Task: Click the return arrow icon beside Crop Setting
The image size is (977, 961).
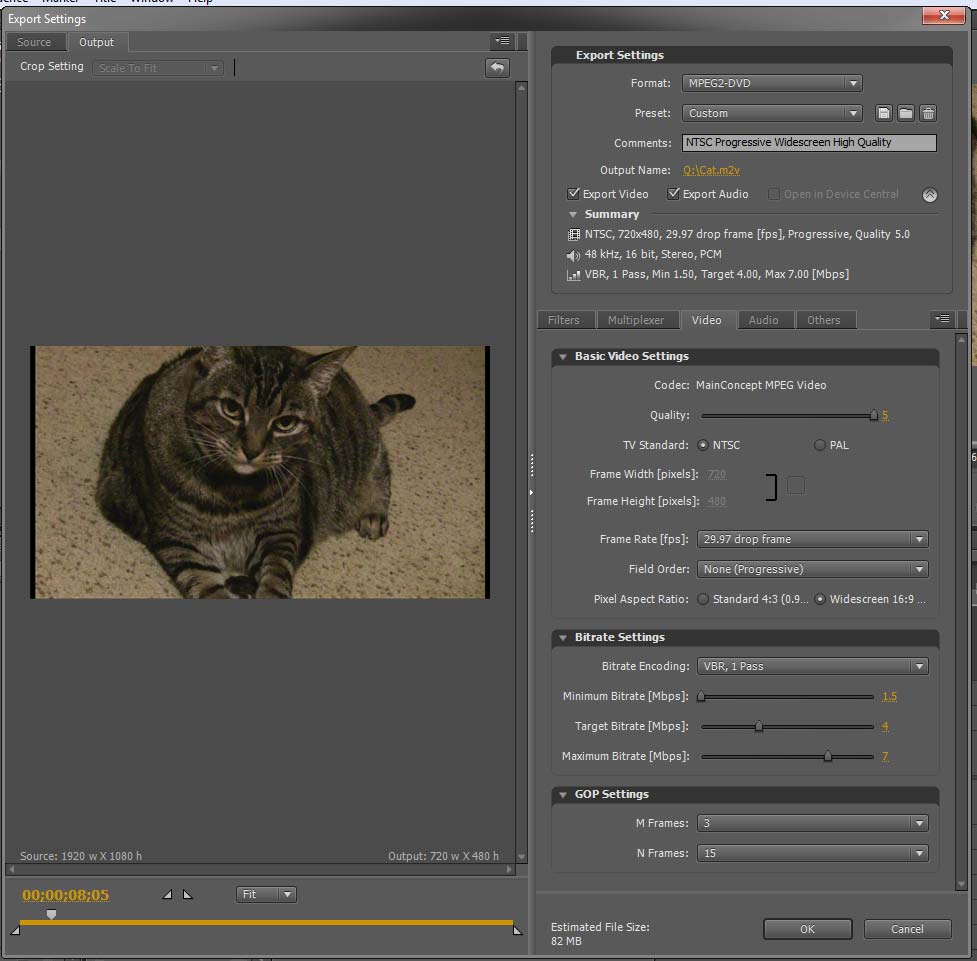Action: coord(497,68)
